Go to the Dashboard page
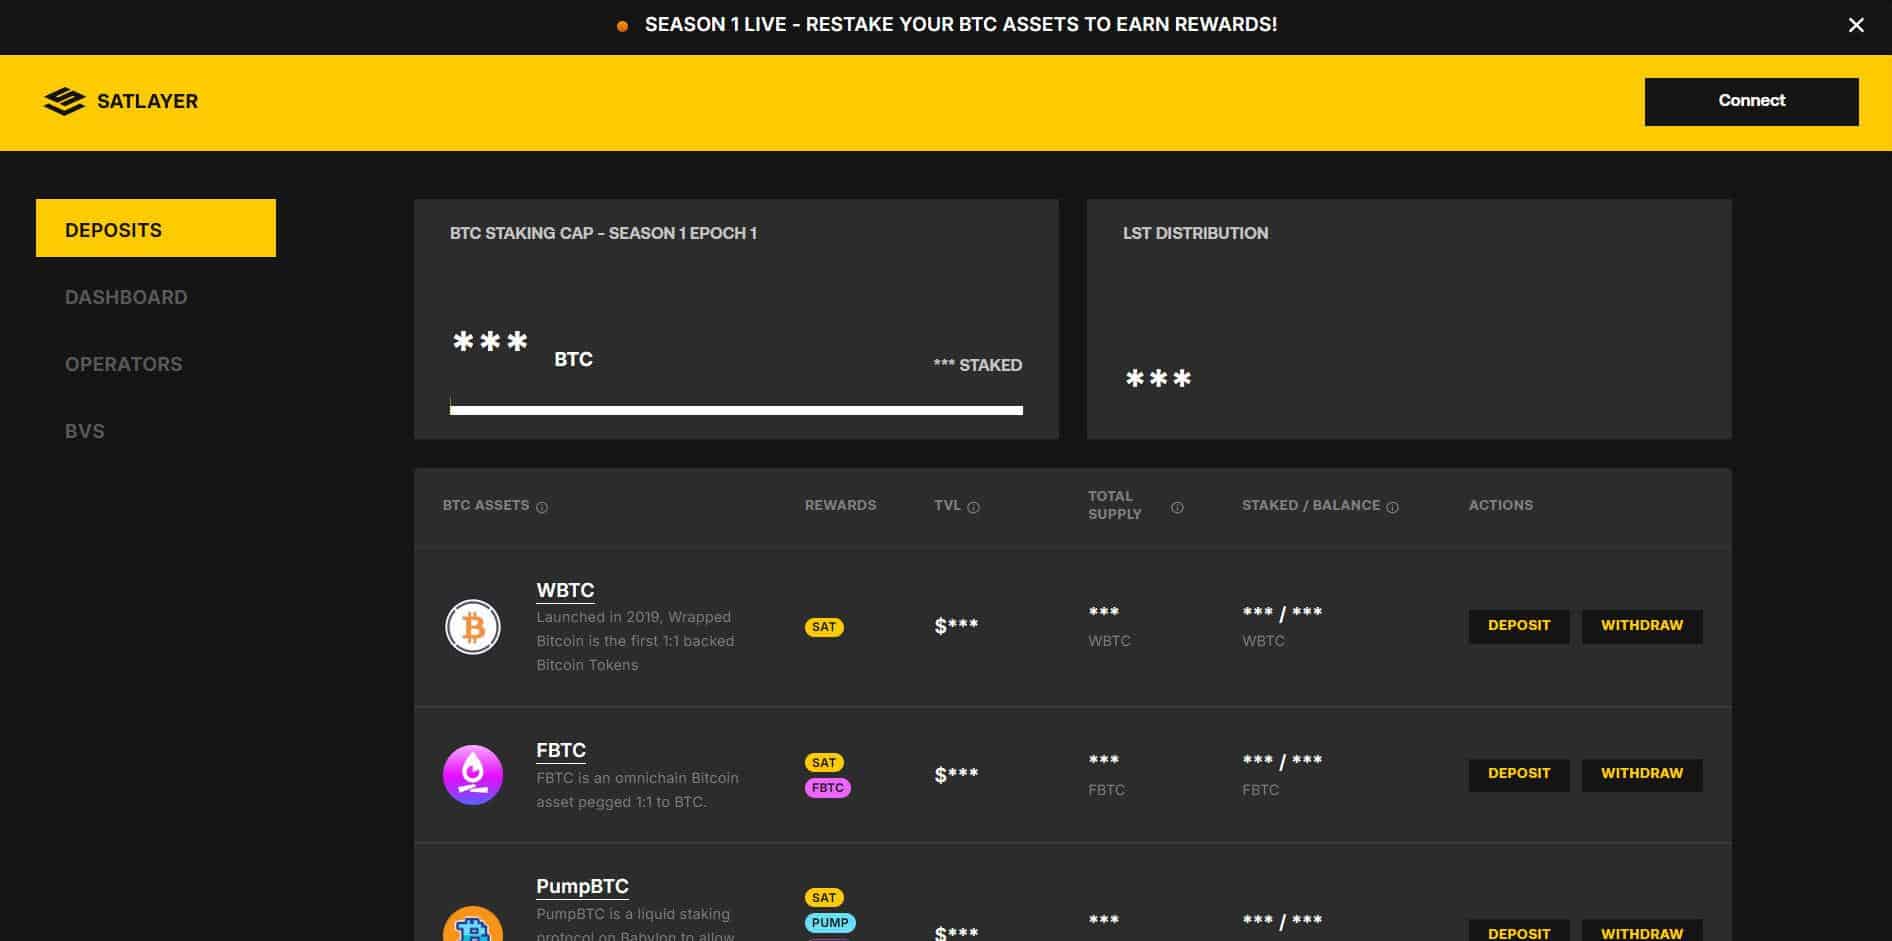 pyautogui.click(x=126, y=297)
